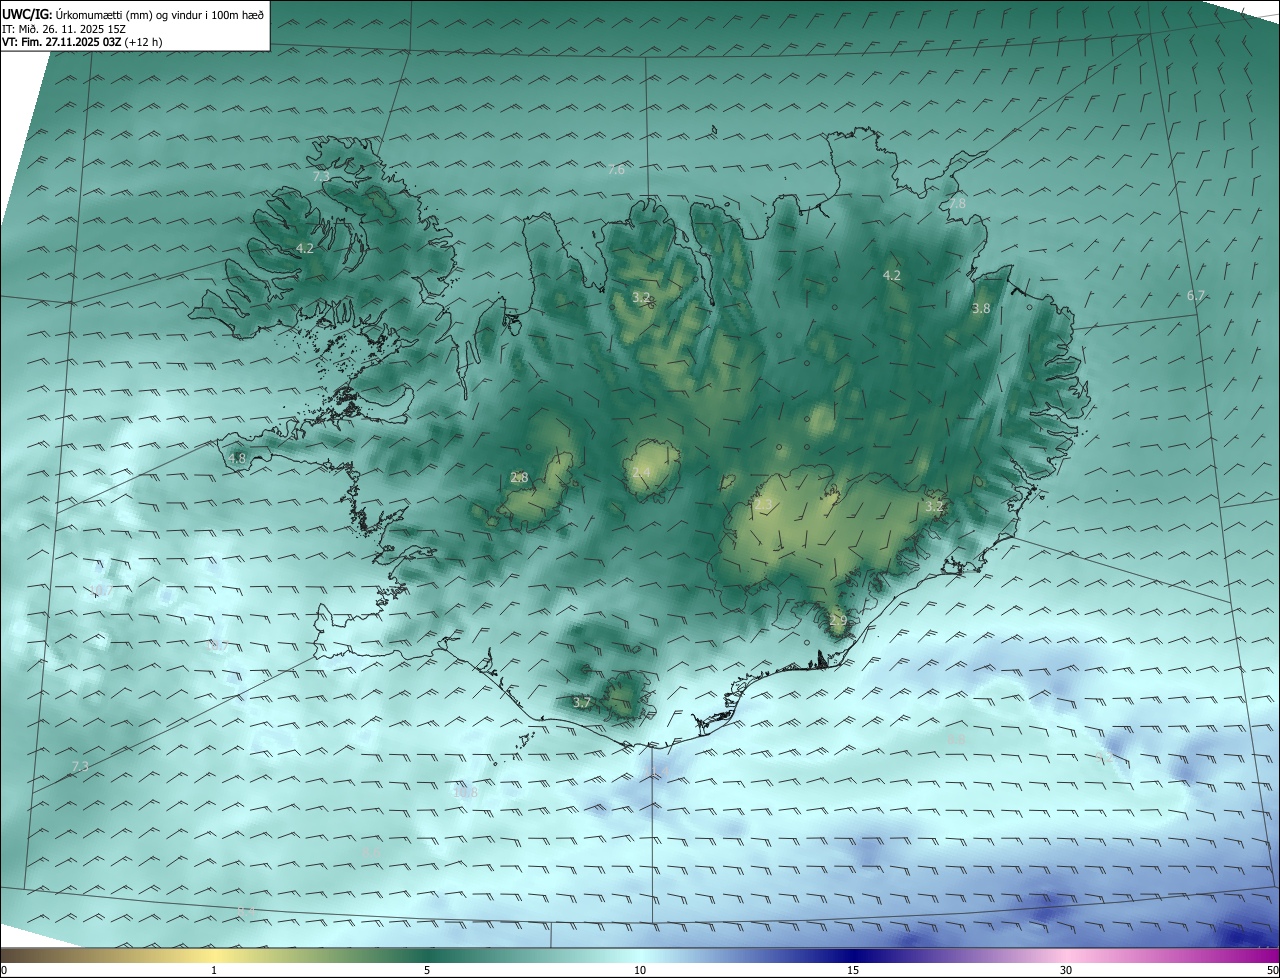Click the "5" tick label on the scale
Image resolution: width=1280 pixels, height=978 pixels.
tap(427, 970)
